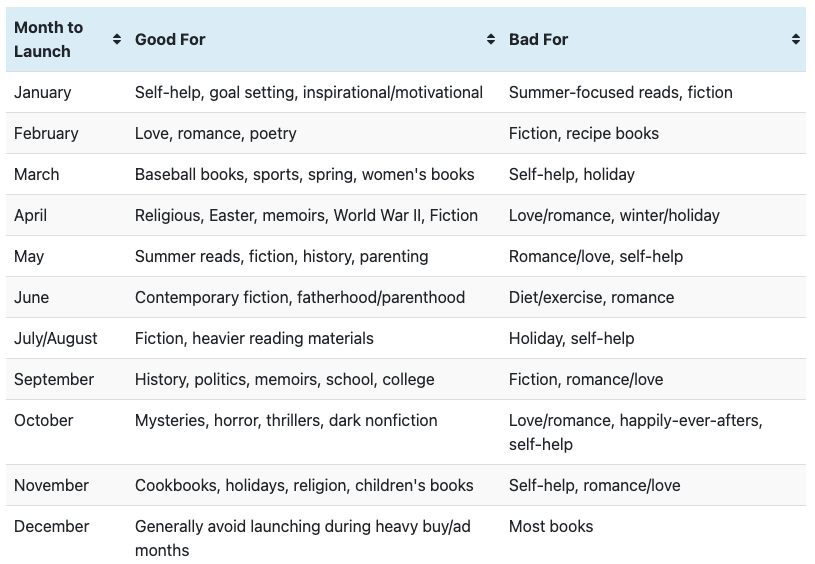
Task: Select October's Mysteries, horror, thrillers cell
Action: (x=314, y=432)
